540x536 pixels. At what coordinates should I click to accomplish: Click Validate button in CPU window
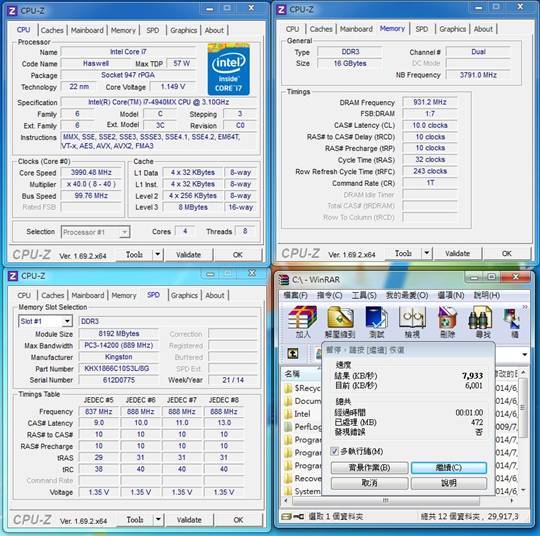(x=188, y=255)
